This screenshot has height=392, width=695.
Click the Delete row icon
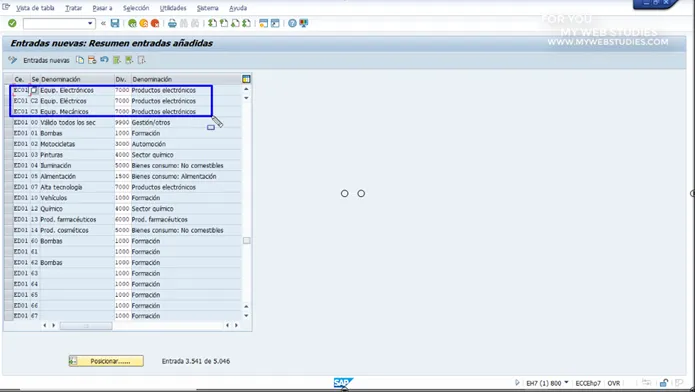[x=92, y=60]
